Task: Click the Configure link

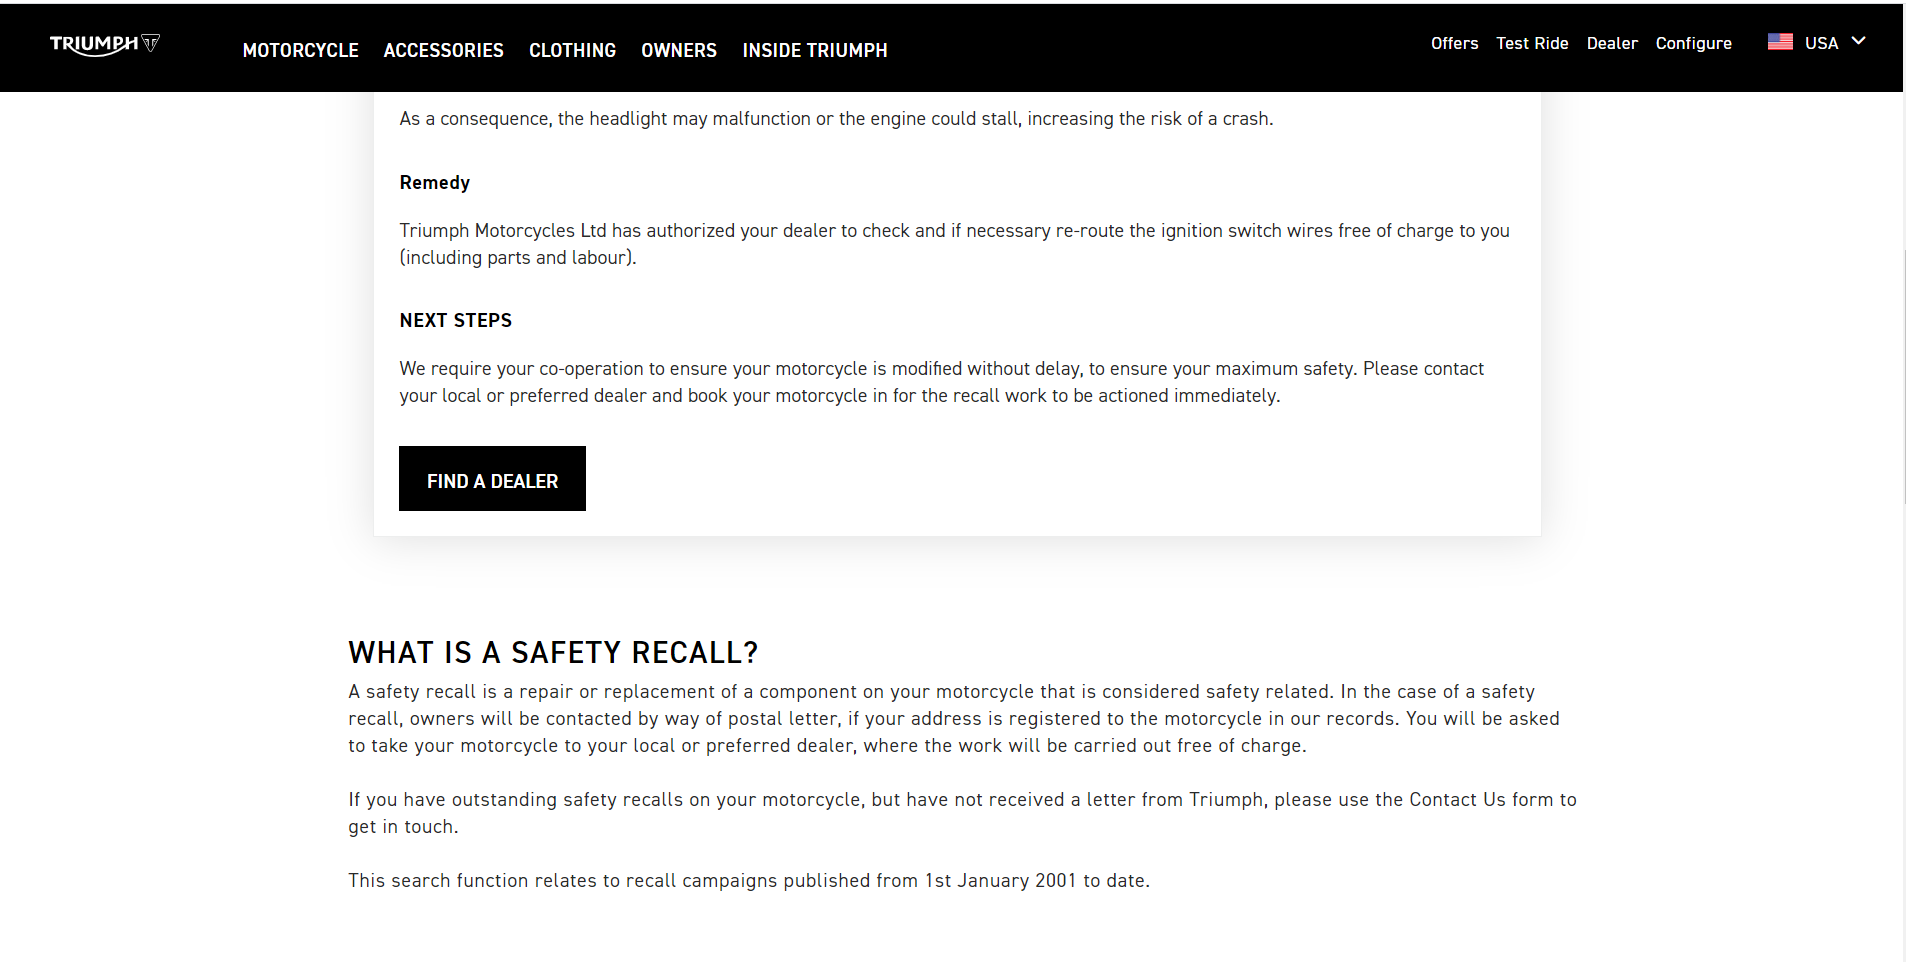Action: [x=1693, y=43]
